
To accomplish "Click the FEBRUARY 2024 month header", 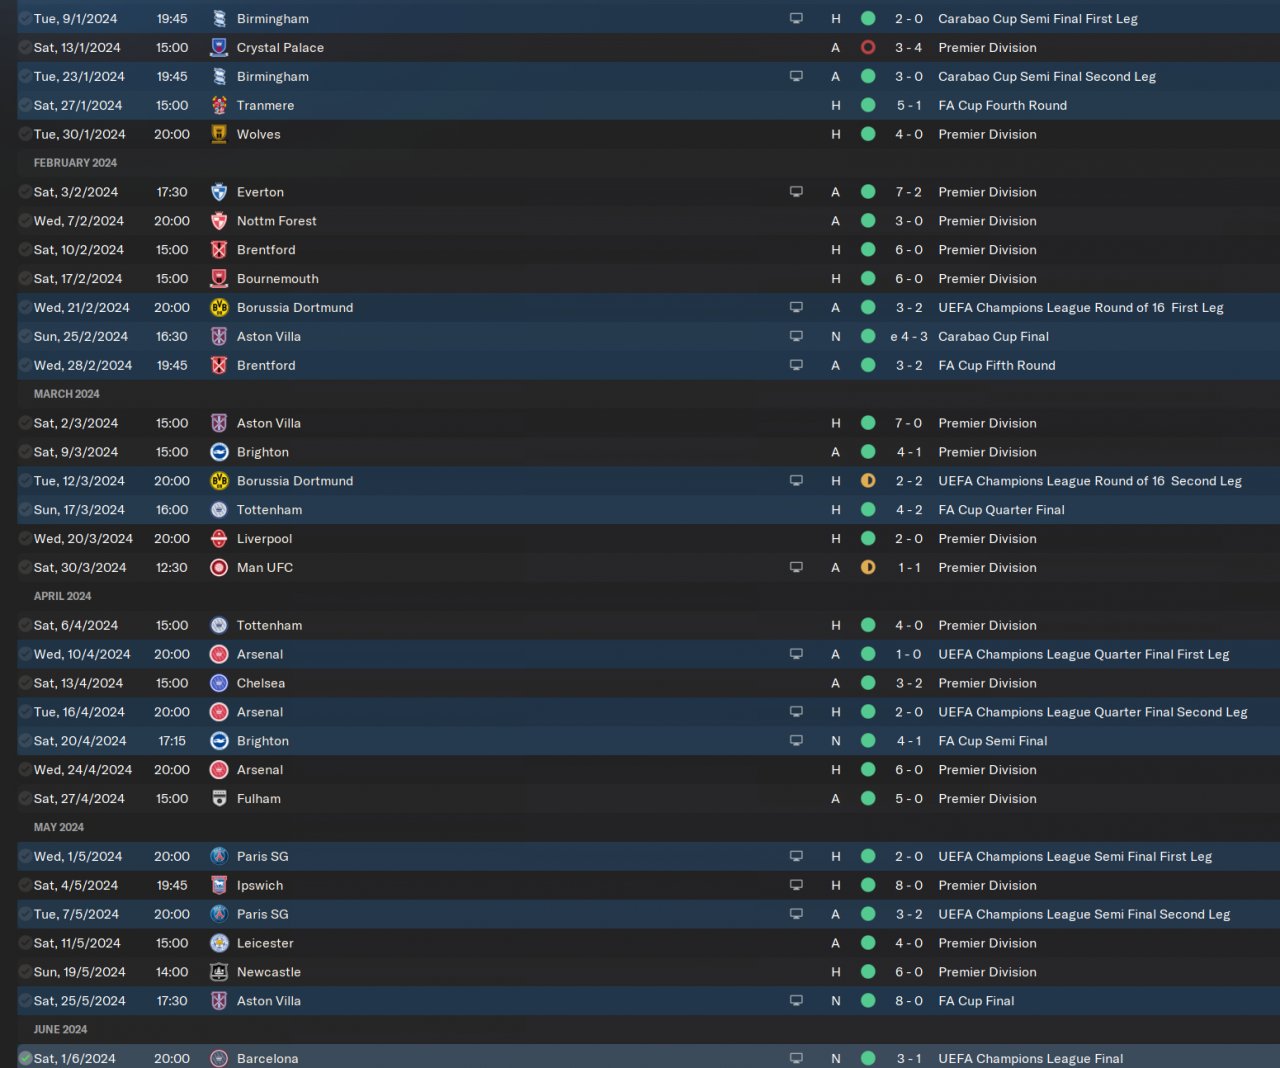I will tap(75, 163).
